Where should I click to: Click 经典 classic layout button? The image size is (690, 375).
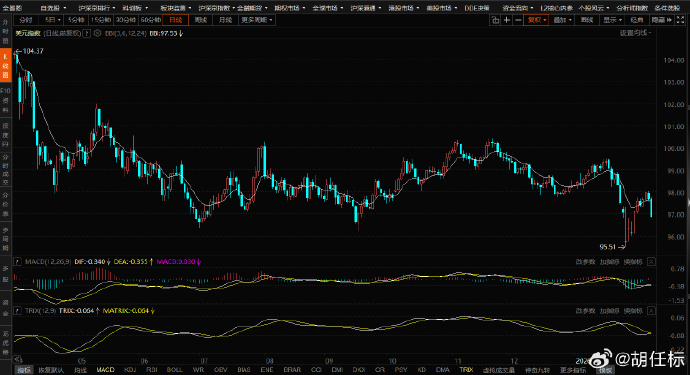(637, 20)
